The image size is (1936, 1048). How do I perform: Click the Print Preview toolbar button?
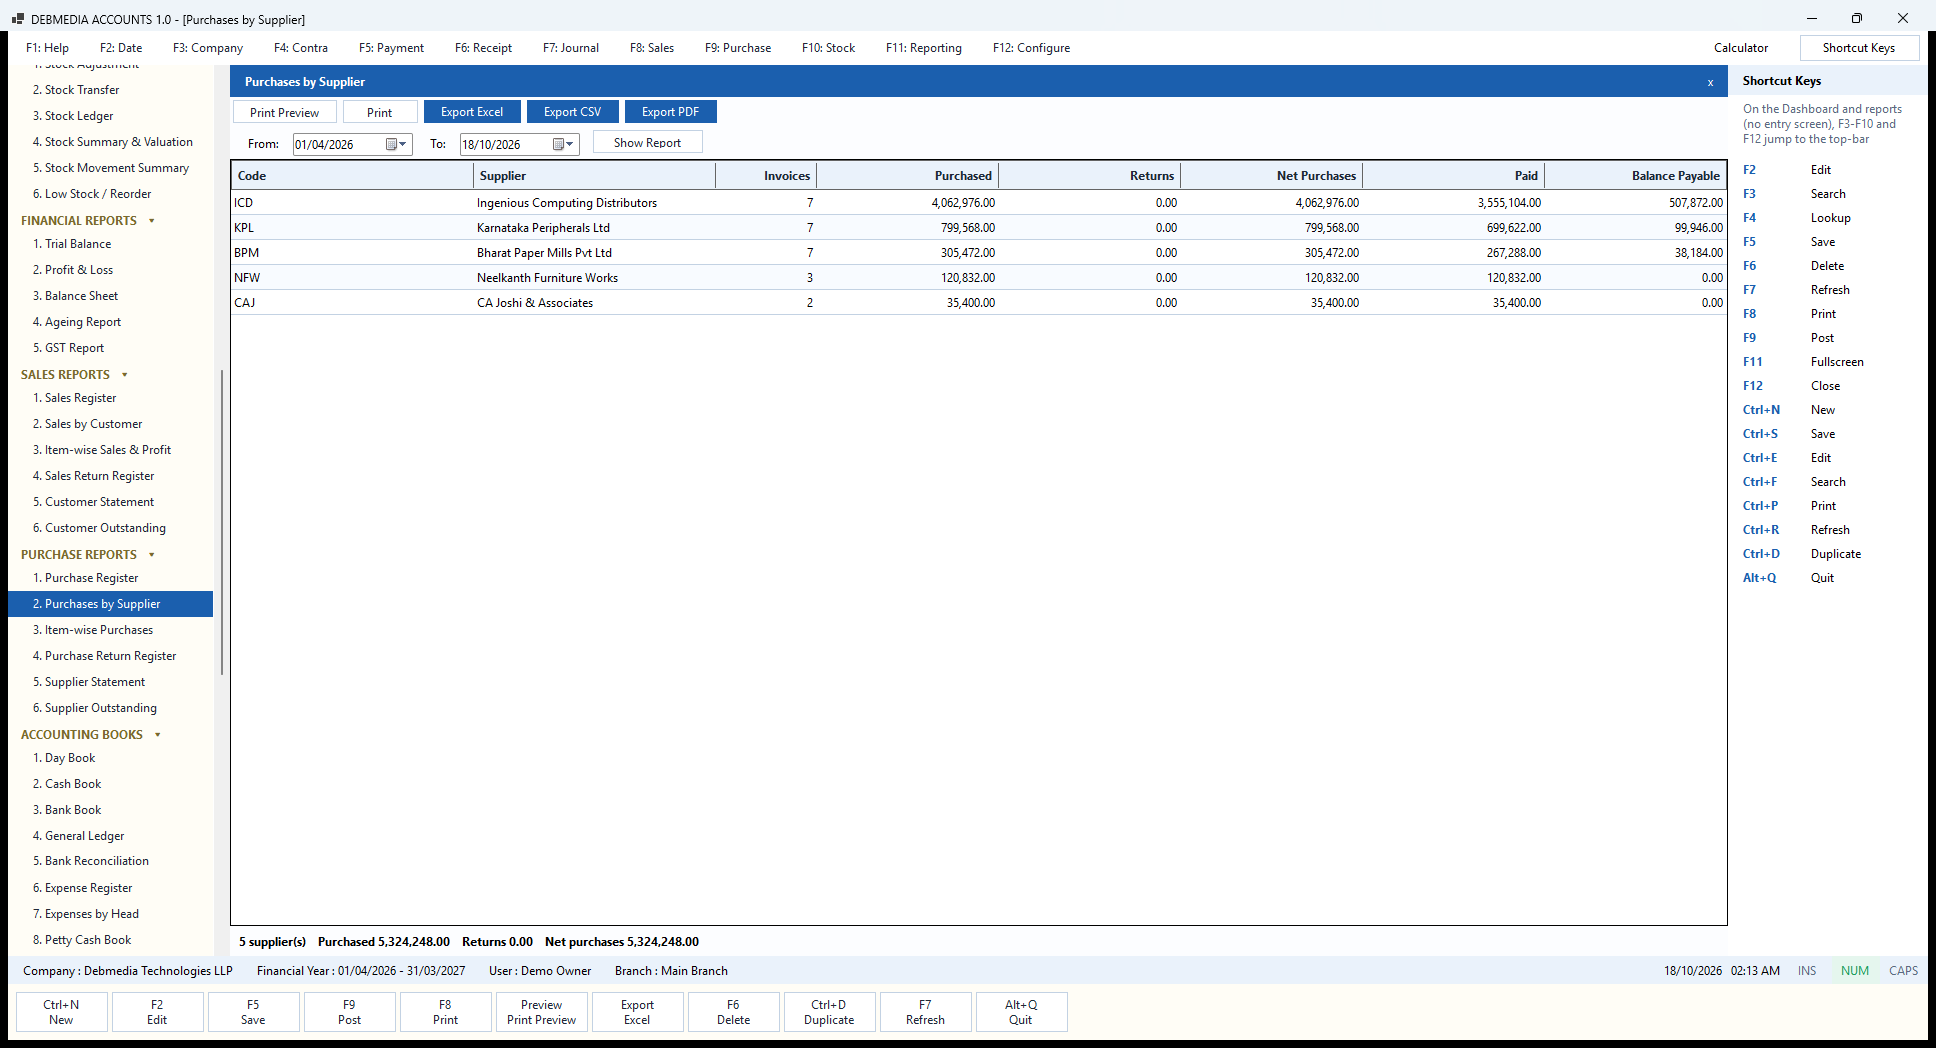[x=285, y=112]
